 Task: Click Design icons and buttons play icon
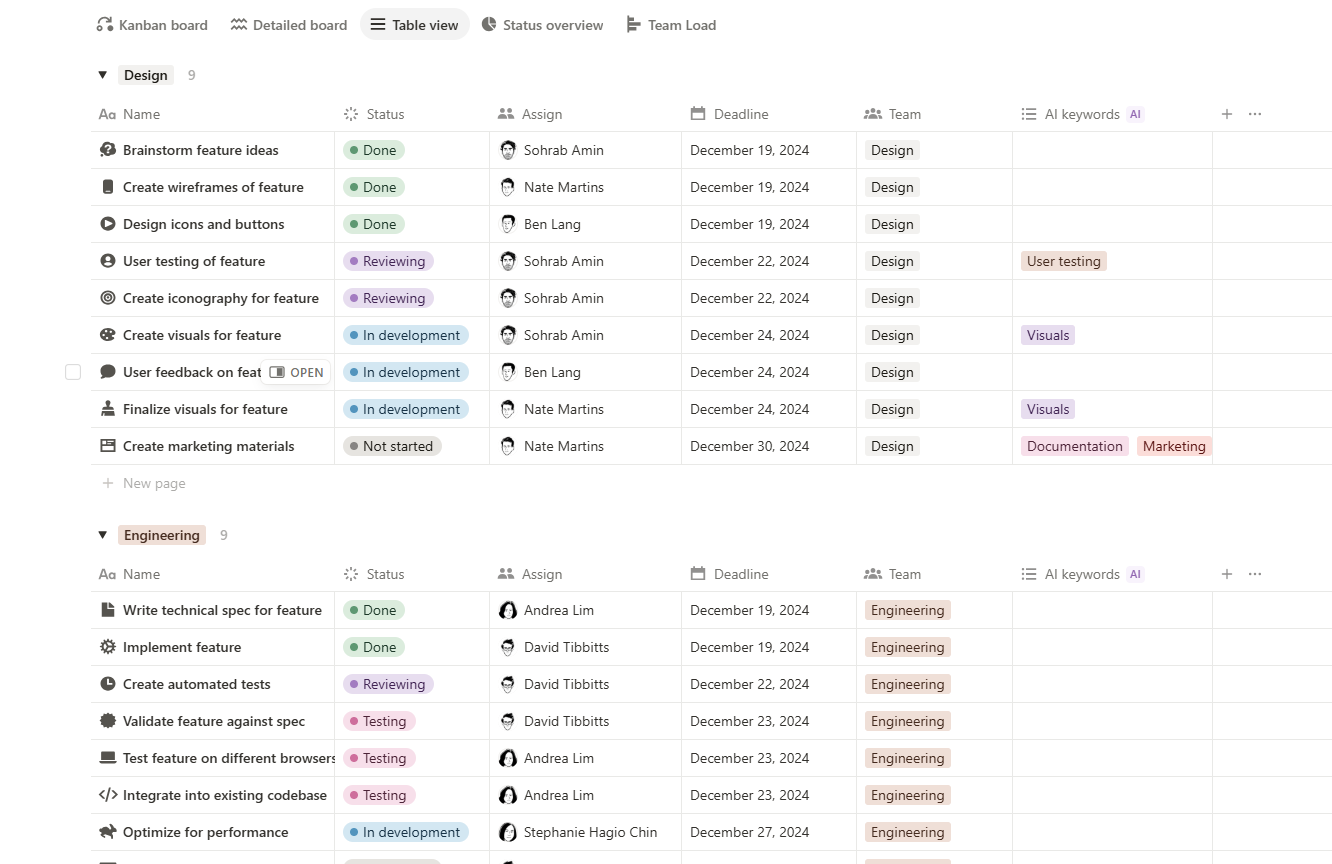108,224
